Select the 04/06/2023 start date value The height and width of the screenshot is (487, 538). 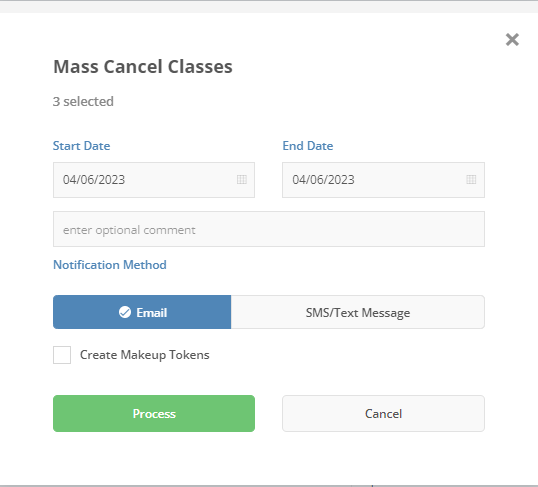[94, 180]
